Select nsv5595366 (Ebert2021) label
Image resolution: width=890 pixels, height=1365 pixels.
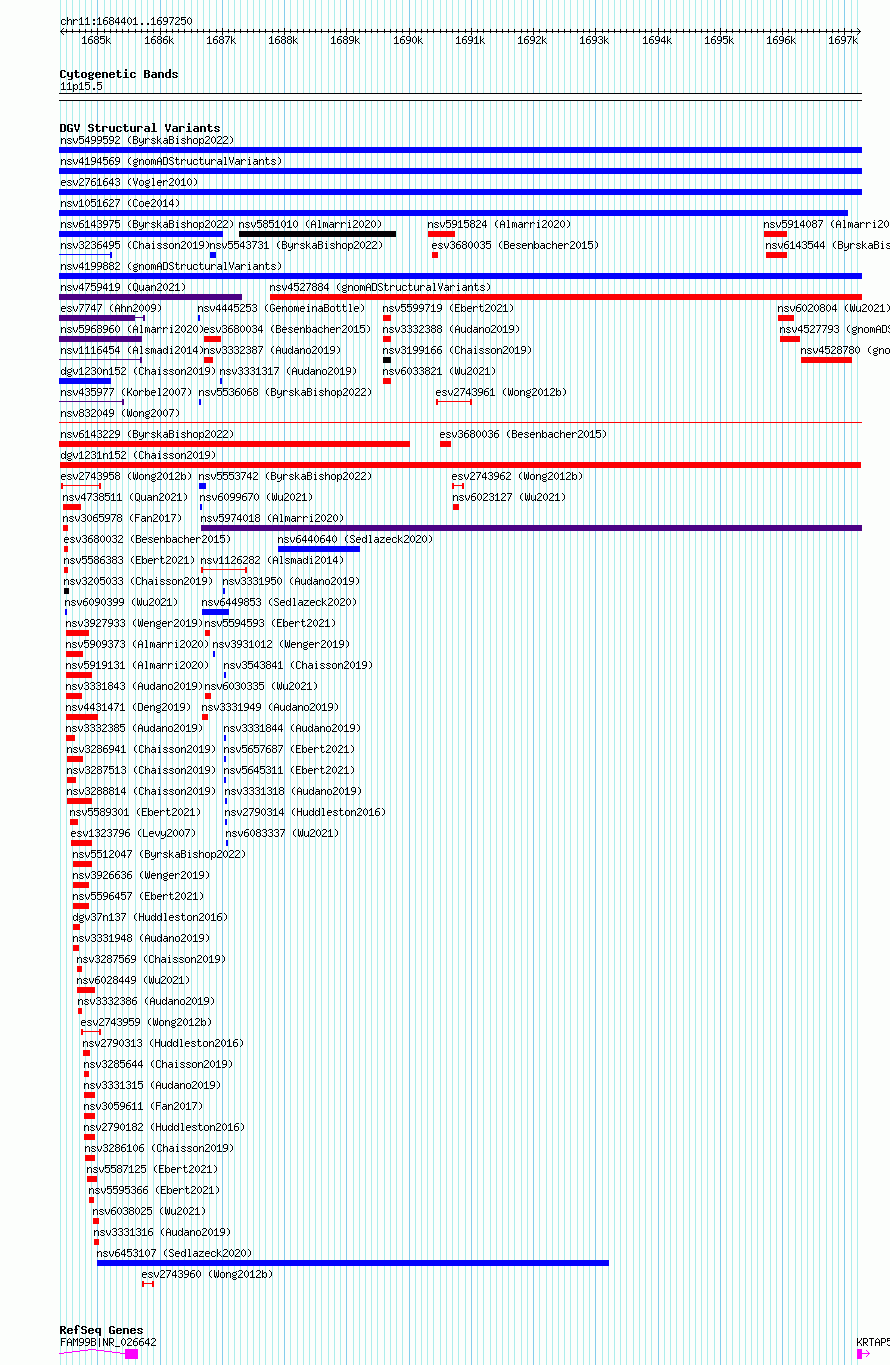pos(154,1191)
